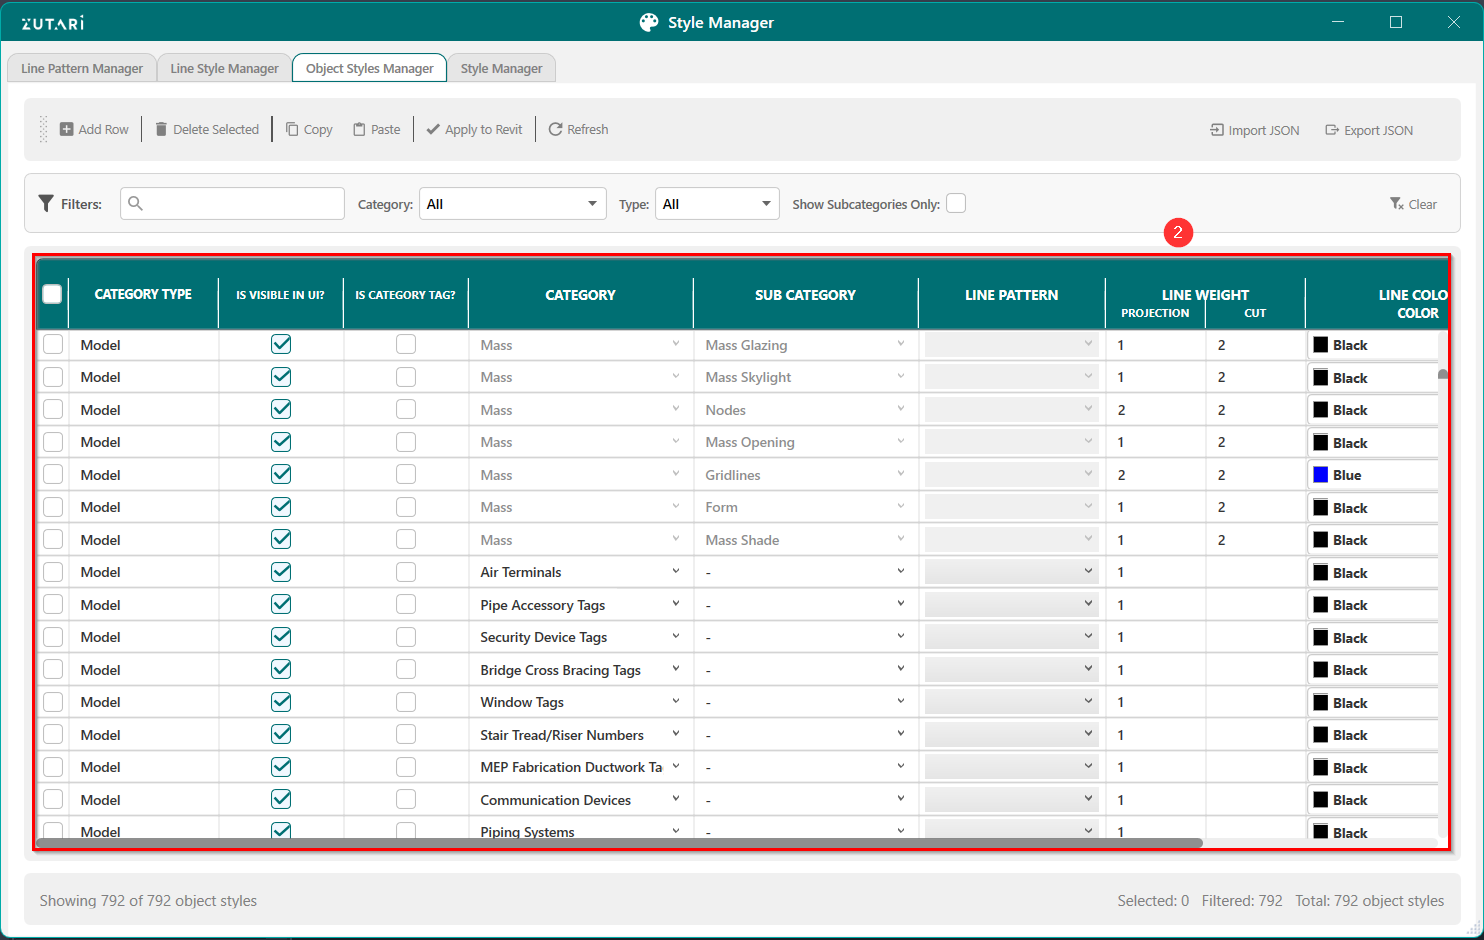Sort by the Sub Category column header
1484x940 pixels.
pyautogui.click(x=805, y=295)
